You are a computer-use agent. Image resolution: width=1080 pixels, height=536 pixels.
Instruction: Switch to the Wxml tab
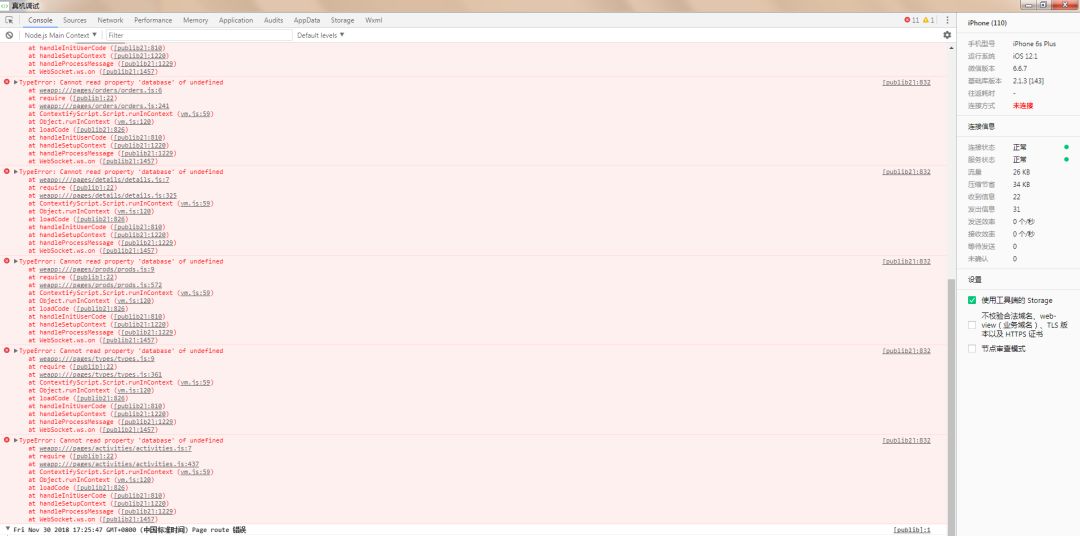click(374, 21)
